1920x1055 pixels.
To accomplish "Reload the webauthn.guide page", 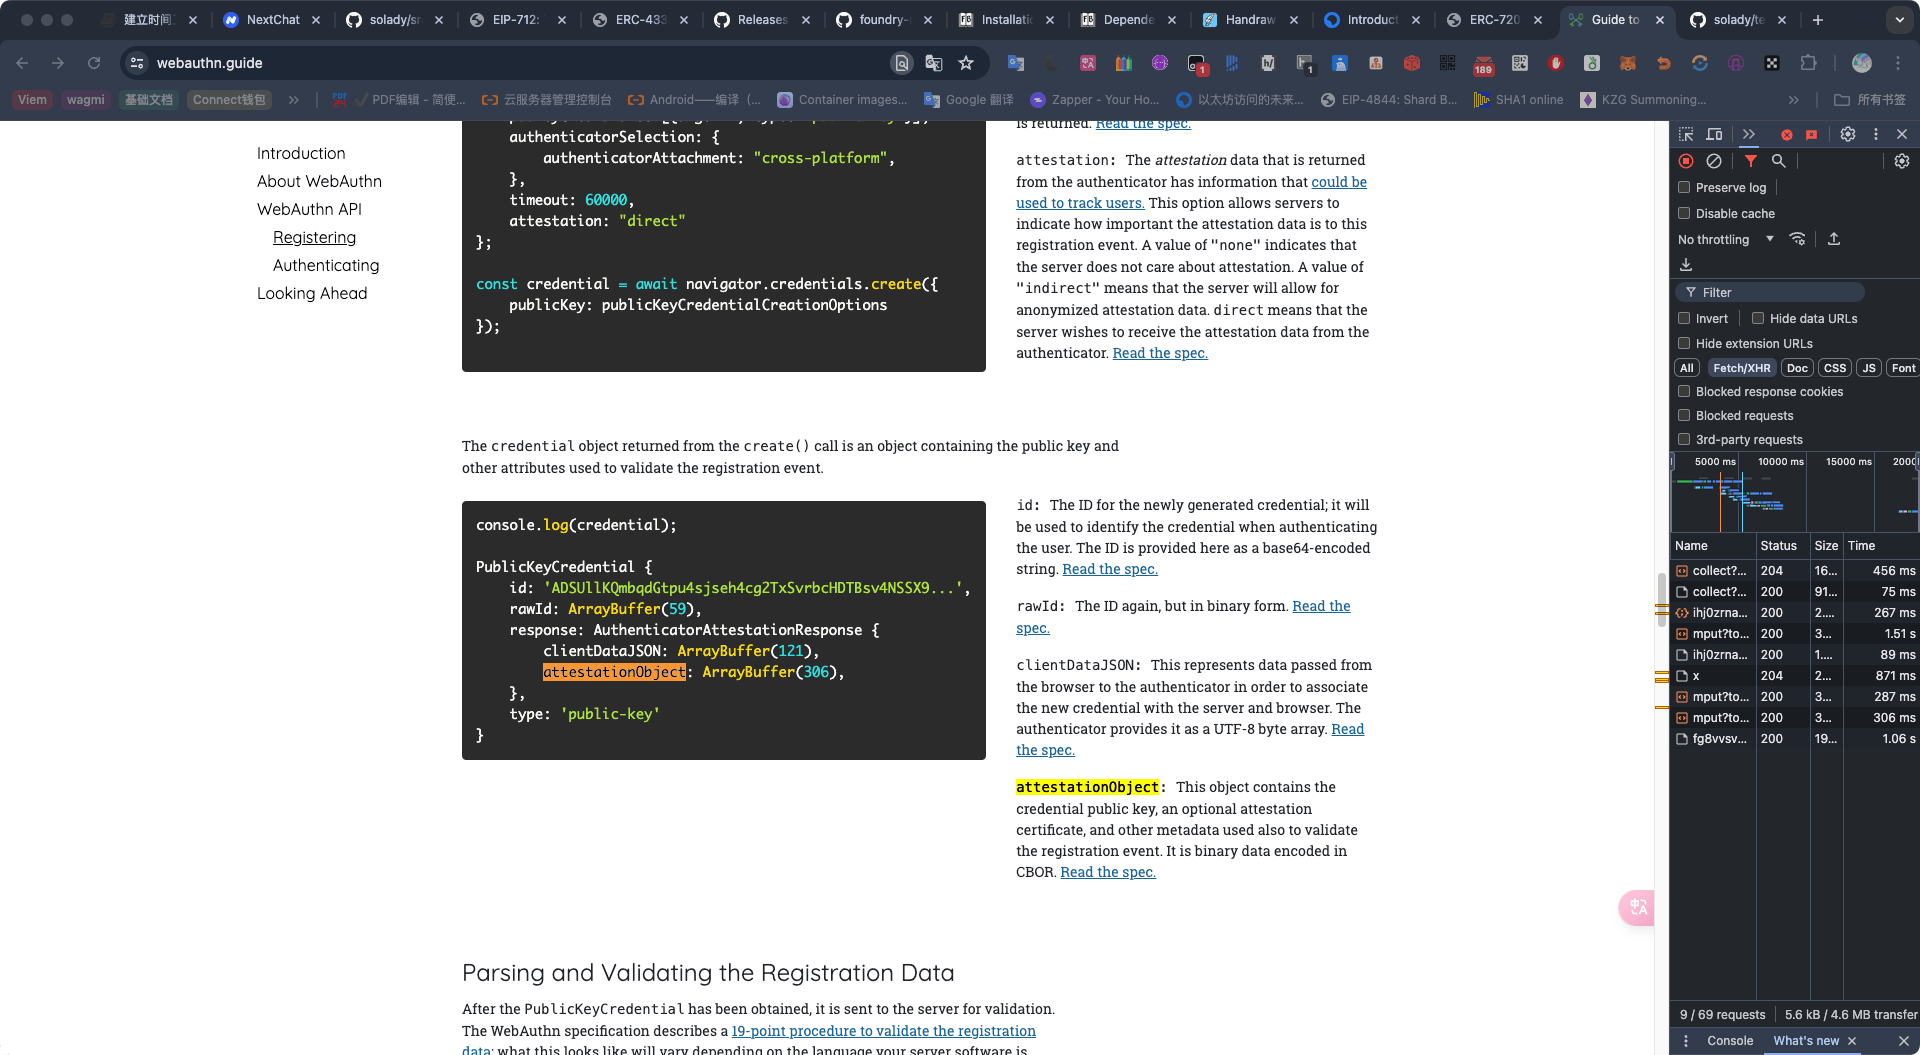I will pyautogui.click(x=94, y=63).
